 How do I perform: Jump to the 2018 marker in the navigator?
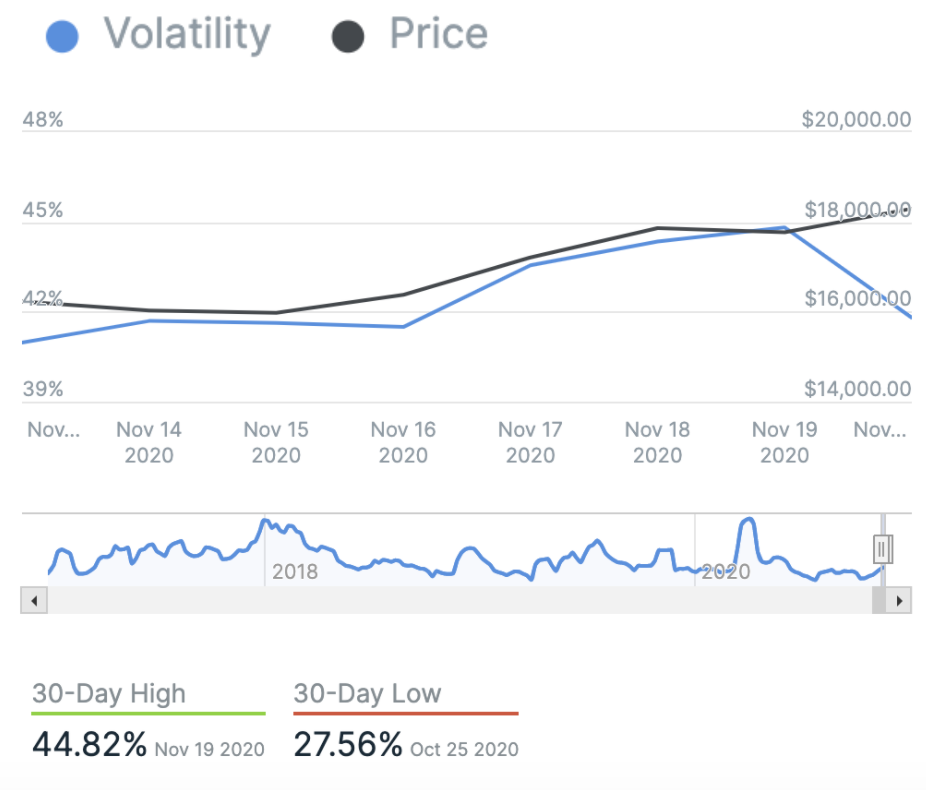coord(295,572)
